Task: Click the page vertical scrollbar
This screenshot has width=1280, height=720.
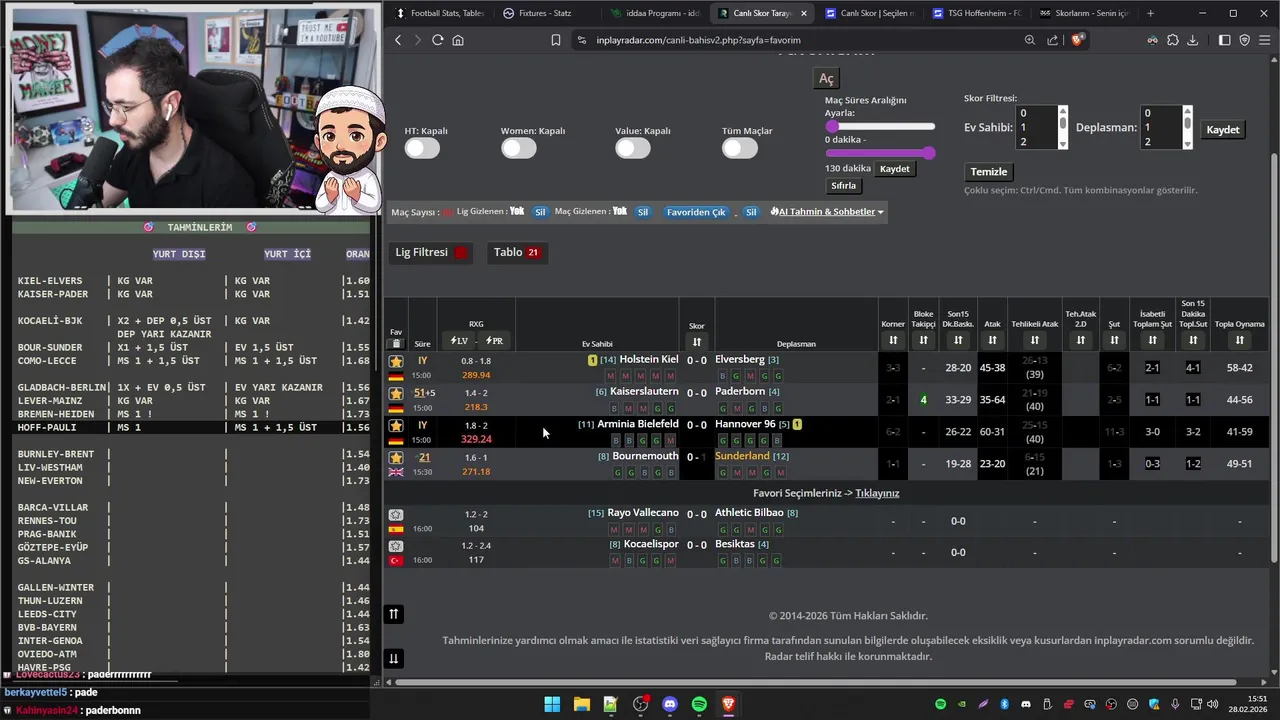Action: (x=1273, y=355)
